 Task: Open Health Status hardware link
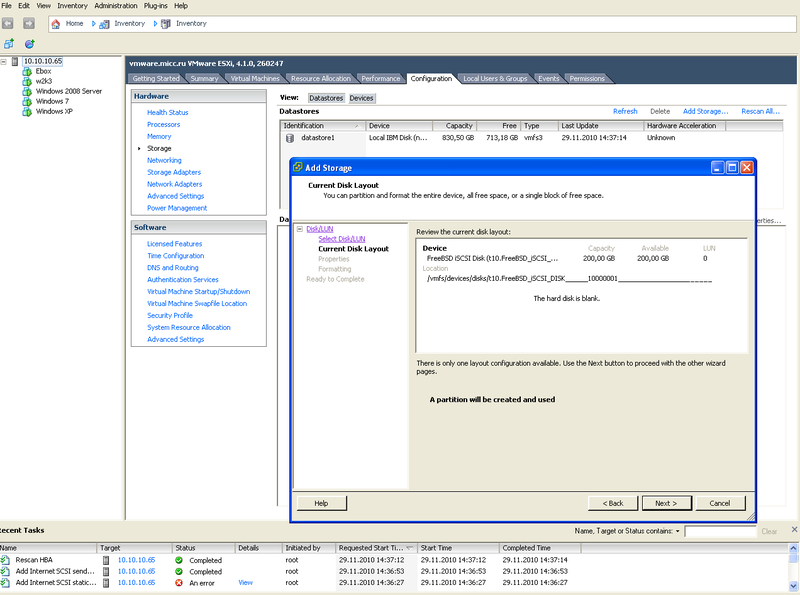(x=168, y=112)
